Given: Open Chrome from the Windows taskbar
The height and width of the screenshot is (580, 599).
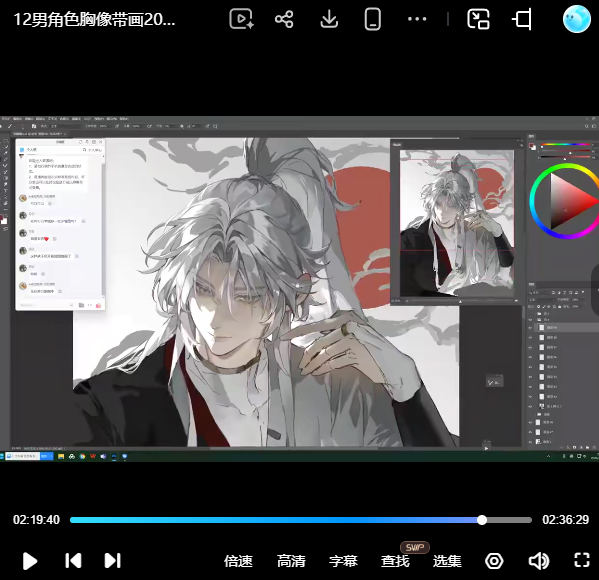Looking at the screenshot, I should pos(82,457).
